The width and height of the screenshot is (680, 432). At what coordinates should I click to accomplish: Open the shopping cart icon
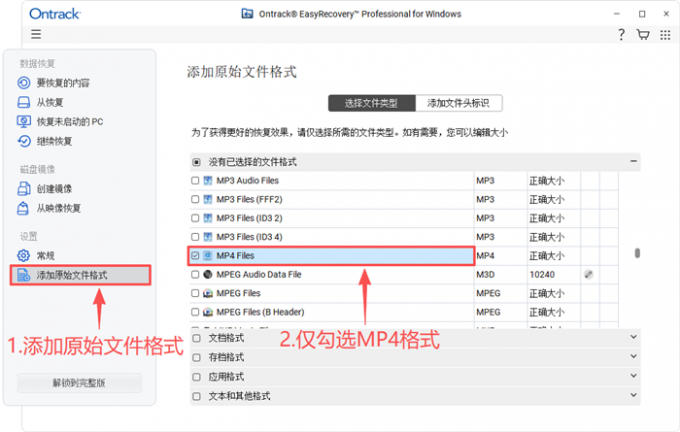click(x=643, y=34)
